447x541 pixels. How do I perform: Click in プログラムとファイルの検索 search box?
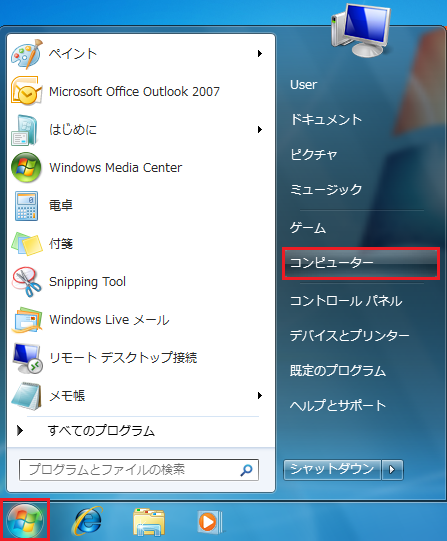[139, 470]
